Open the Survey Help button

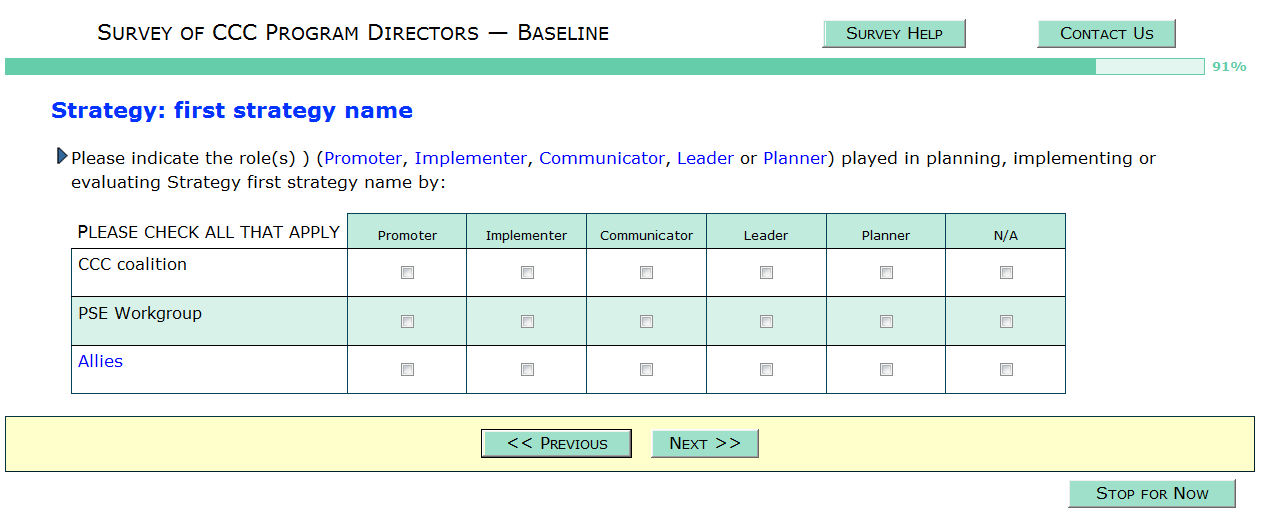894,34
